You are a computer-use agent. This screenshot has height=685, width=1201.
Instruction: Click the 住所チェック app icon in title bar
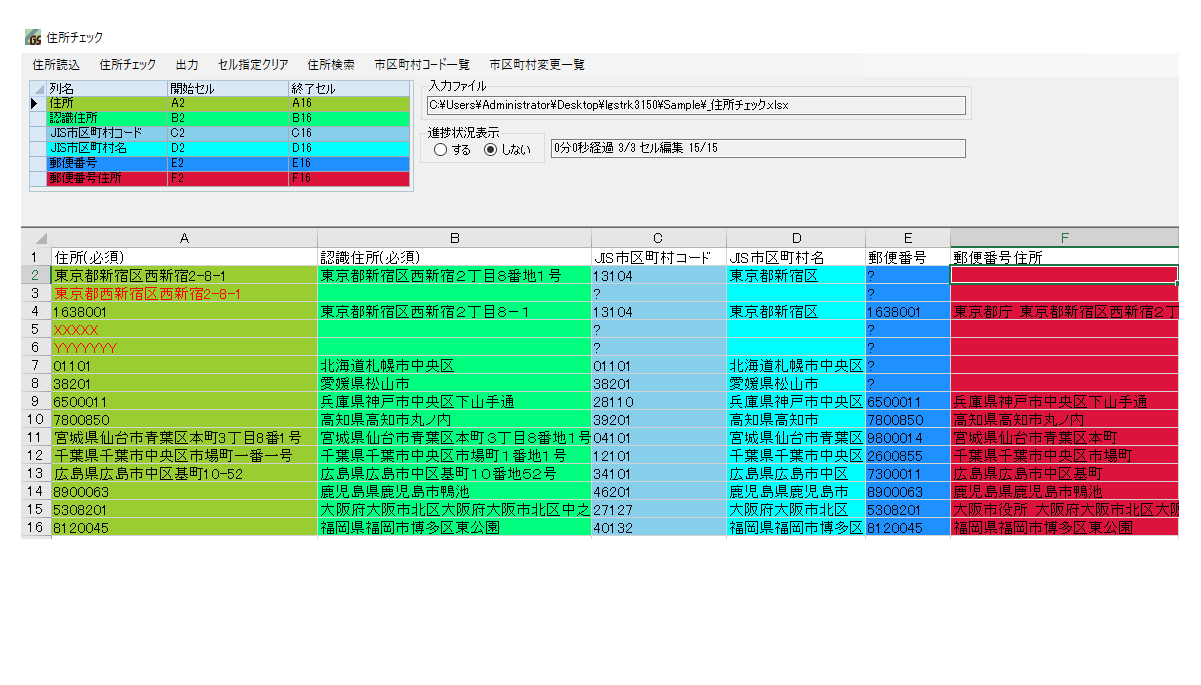tap(34, 38)
